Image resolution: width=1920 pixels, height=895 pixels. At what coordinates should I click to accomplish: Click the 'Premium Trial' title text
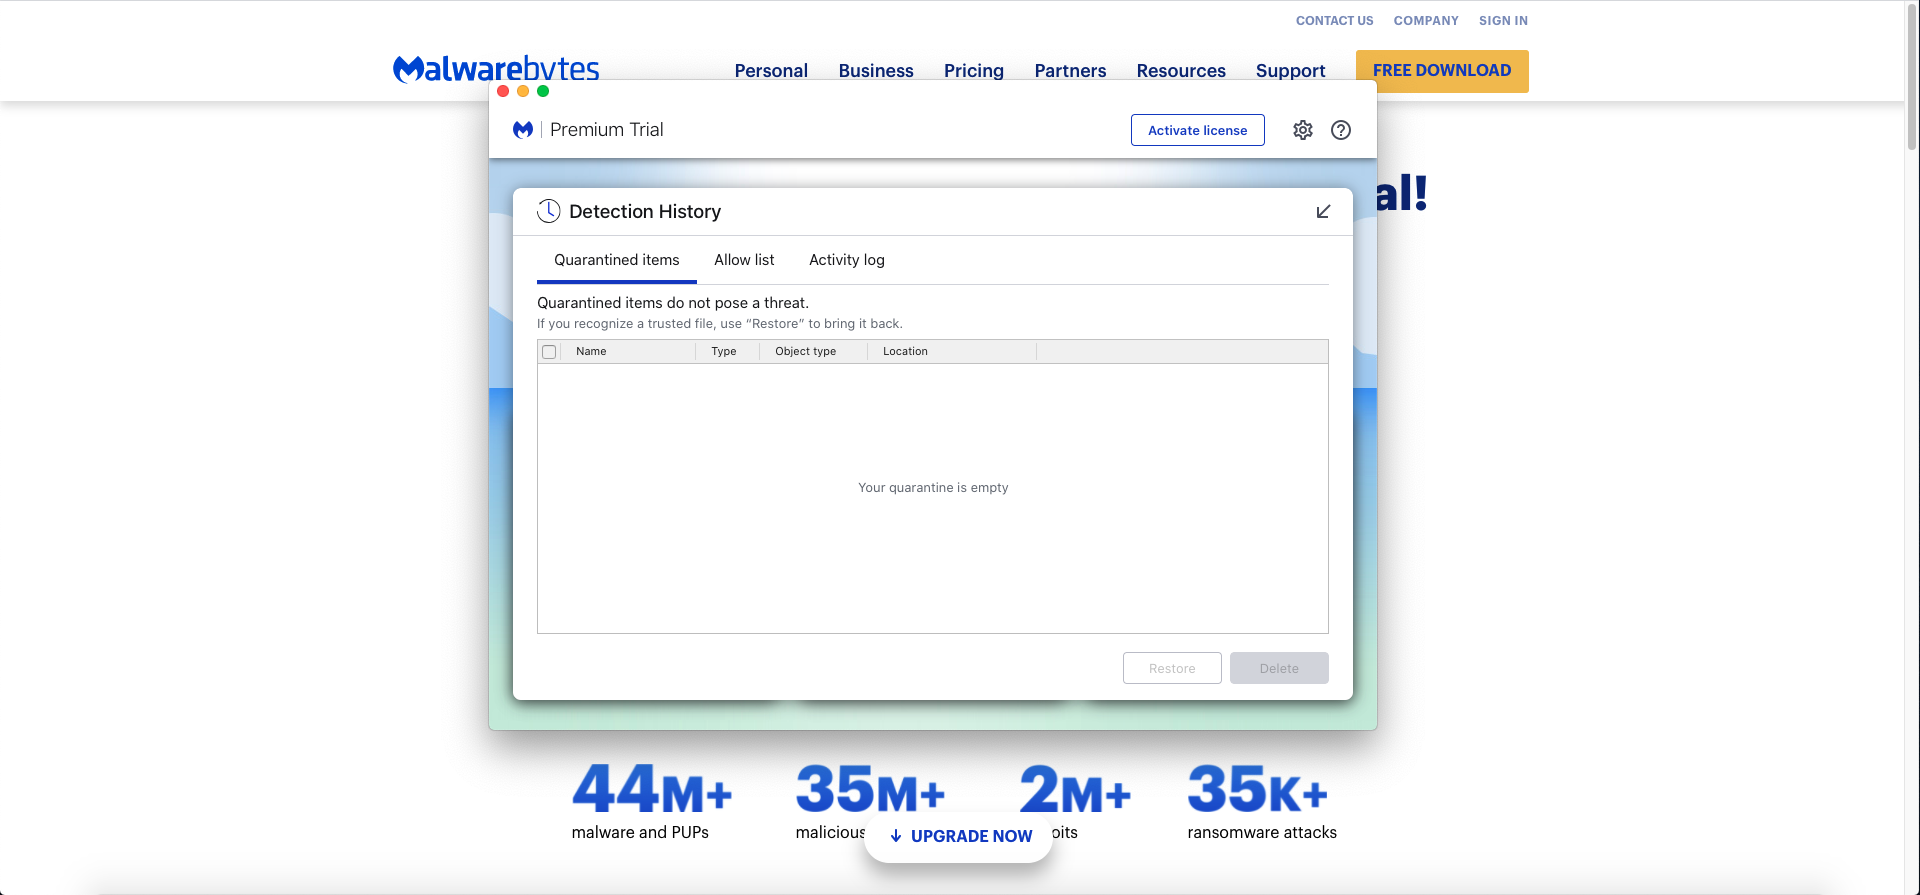(x=607, y=130)
